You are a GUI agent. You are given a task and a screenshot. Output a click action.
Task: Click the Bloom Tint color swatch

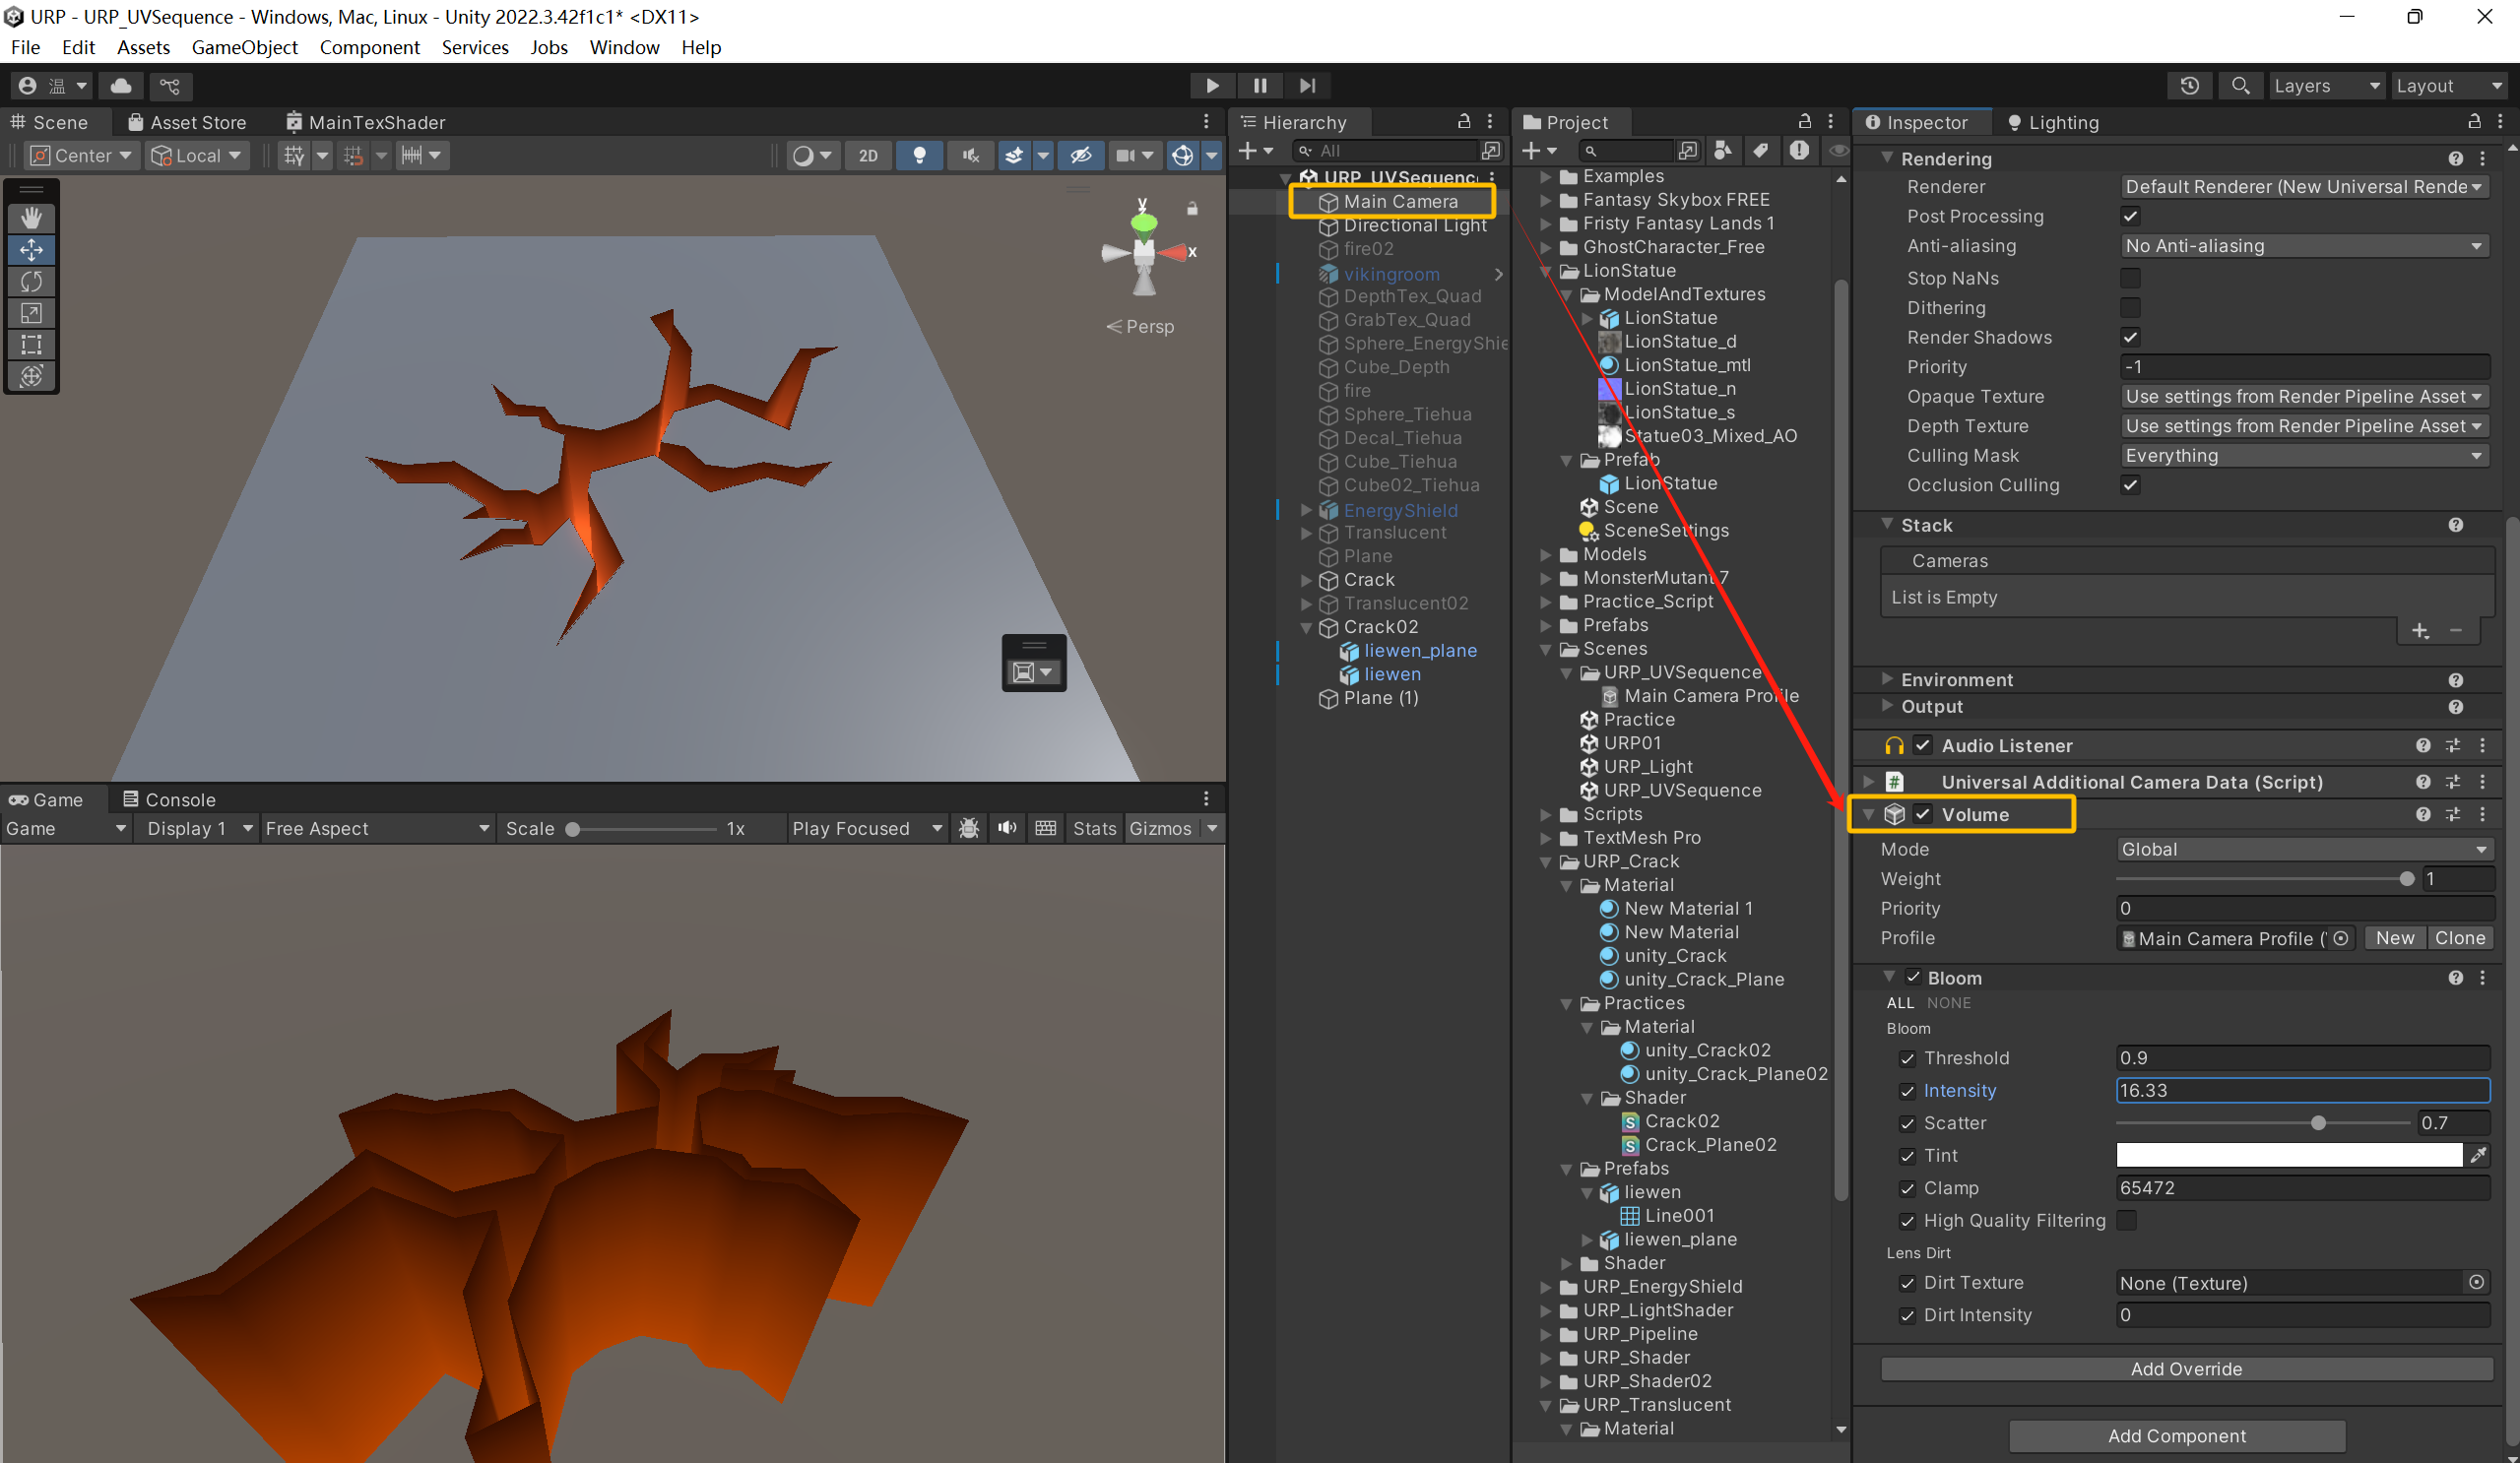2288,1155
